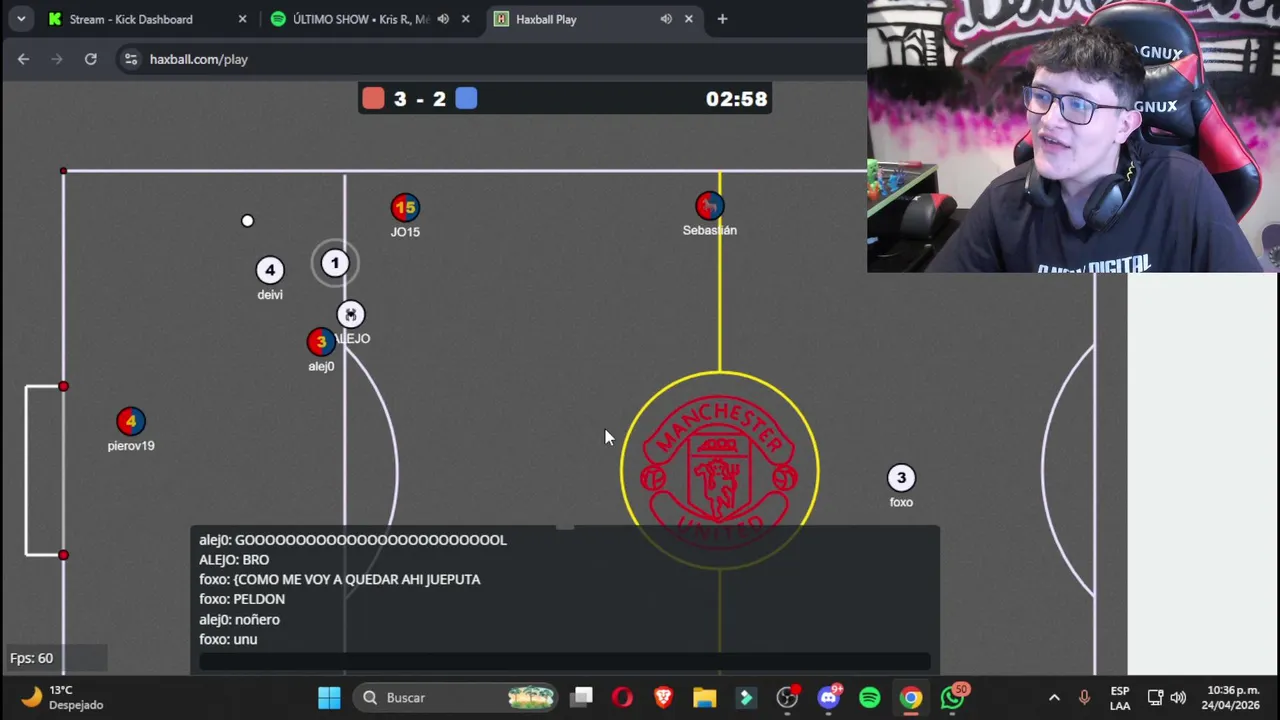Click the microphone tray icon
The image size is (1280, 720).
1085,697
